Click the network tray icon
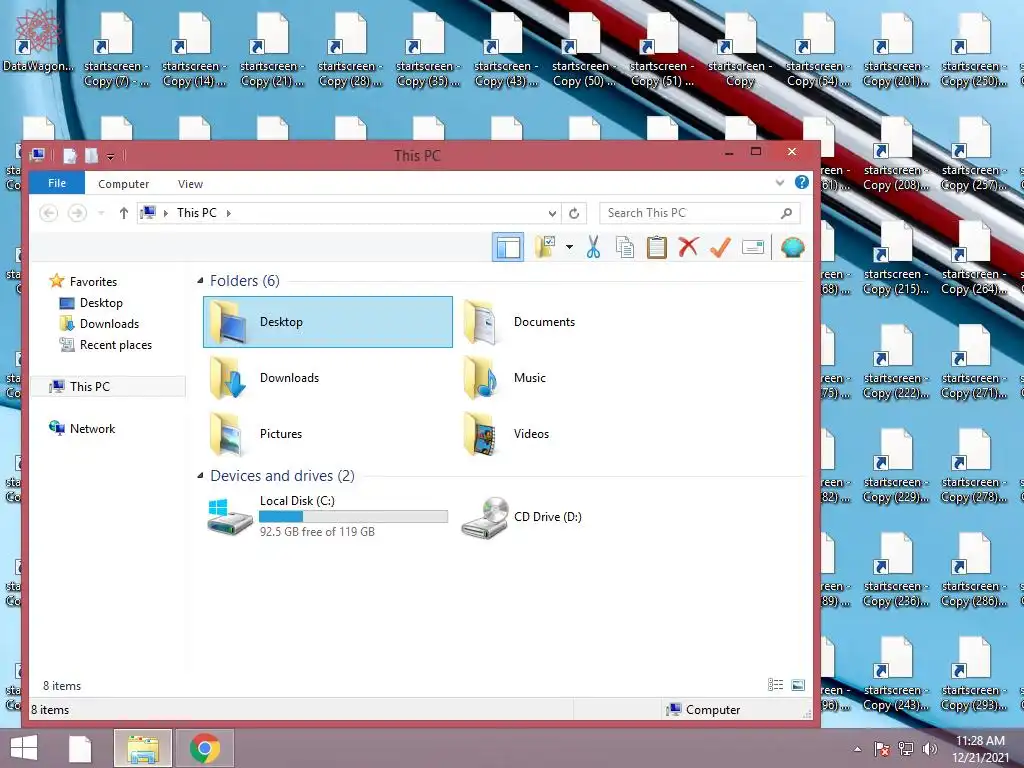This screenshot has width=1024, height=768. [x=906, y=749]
